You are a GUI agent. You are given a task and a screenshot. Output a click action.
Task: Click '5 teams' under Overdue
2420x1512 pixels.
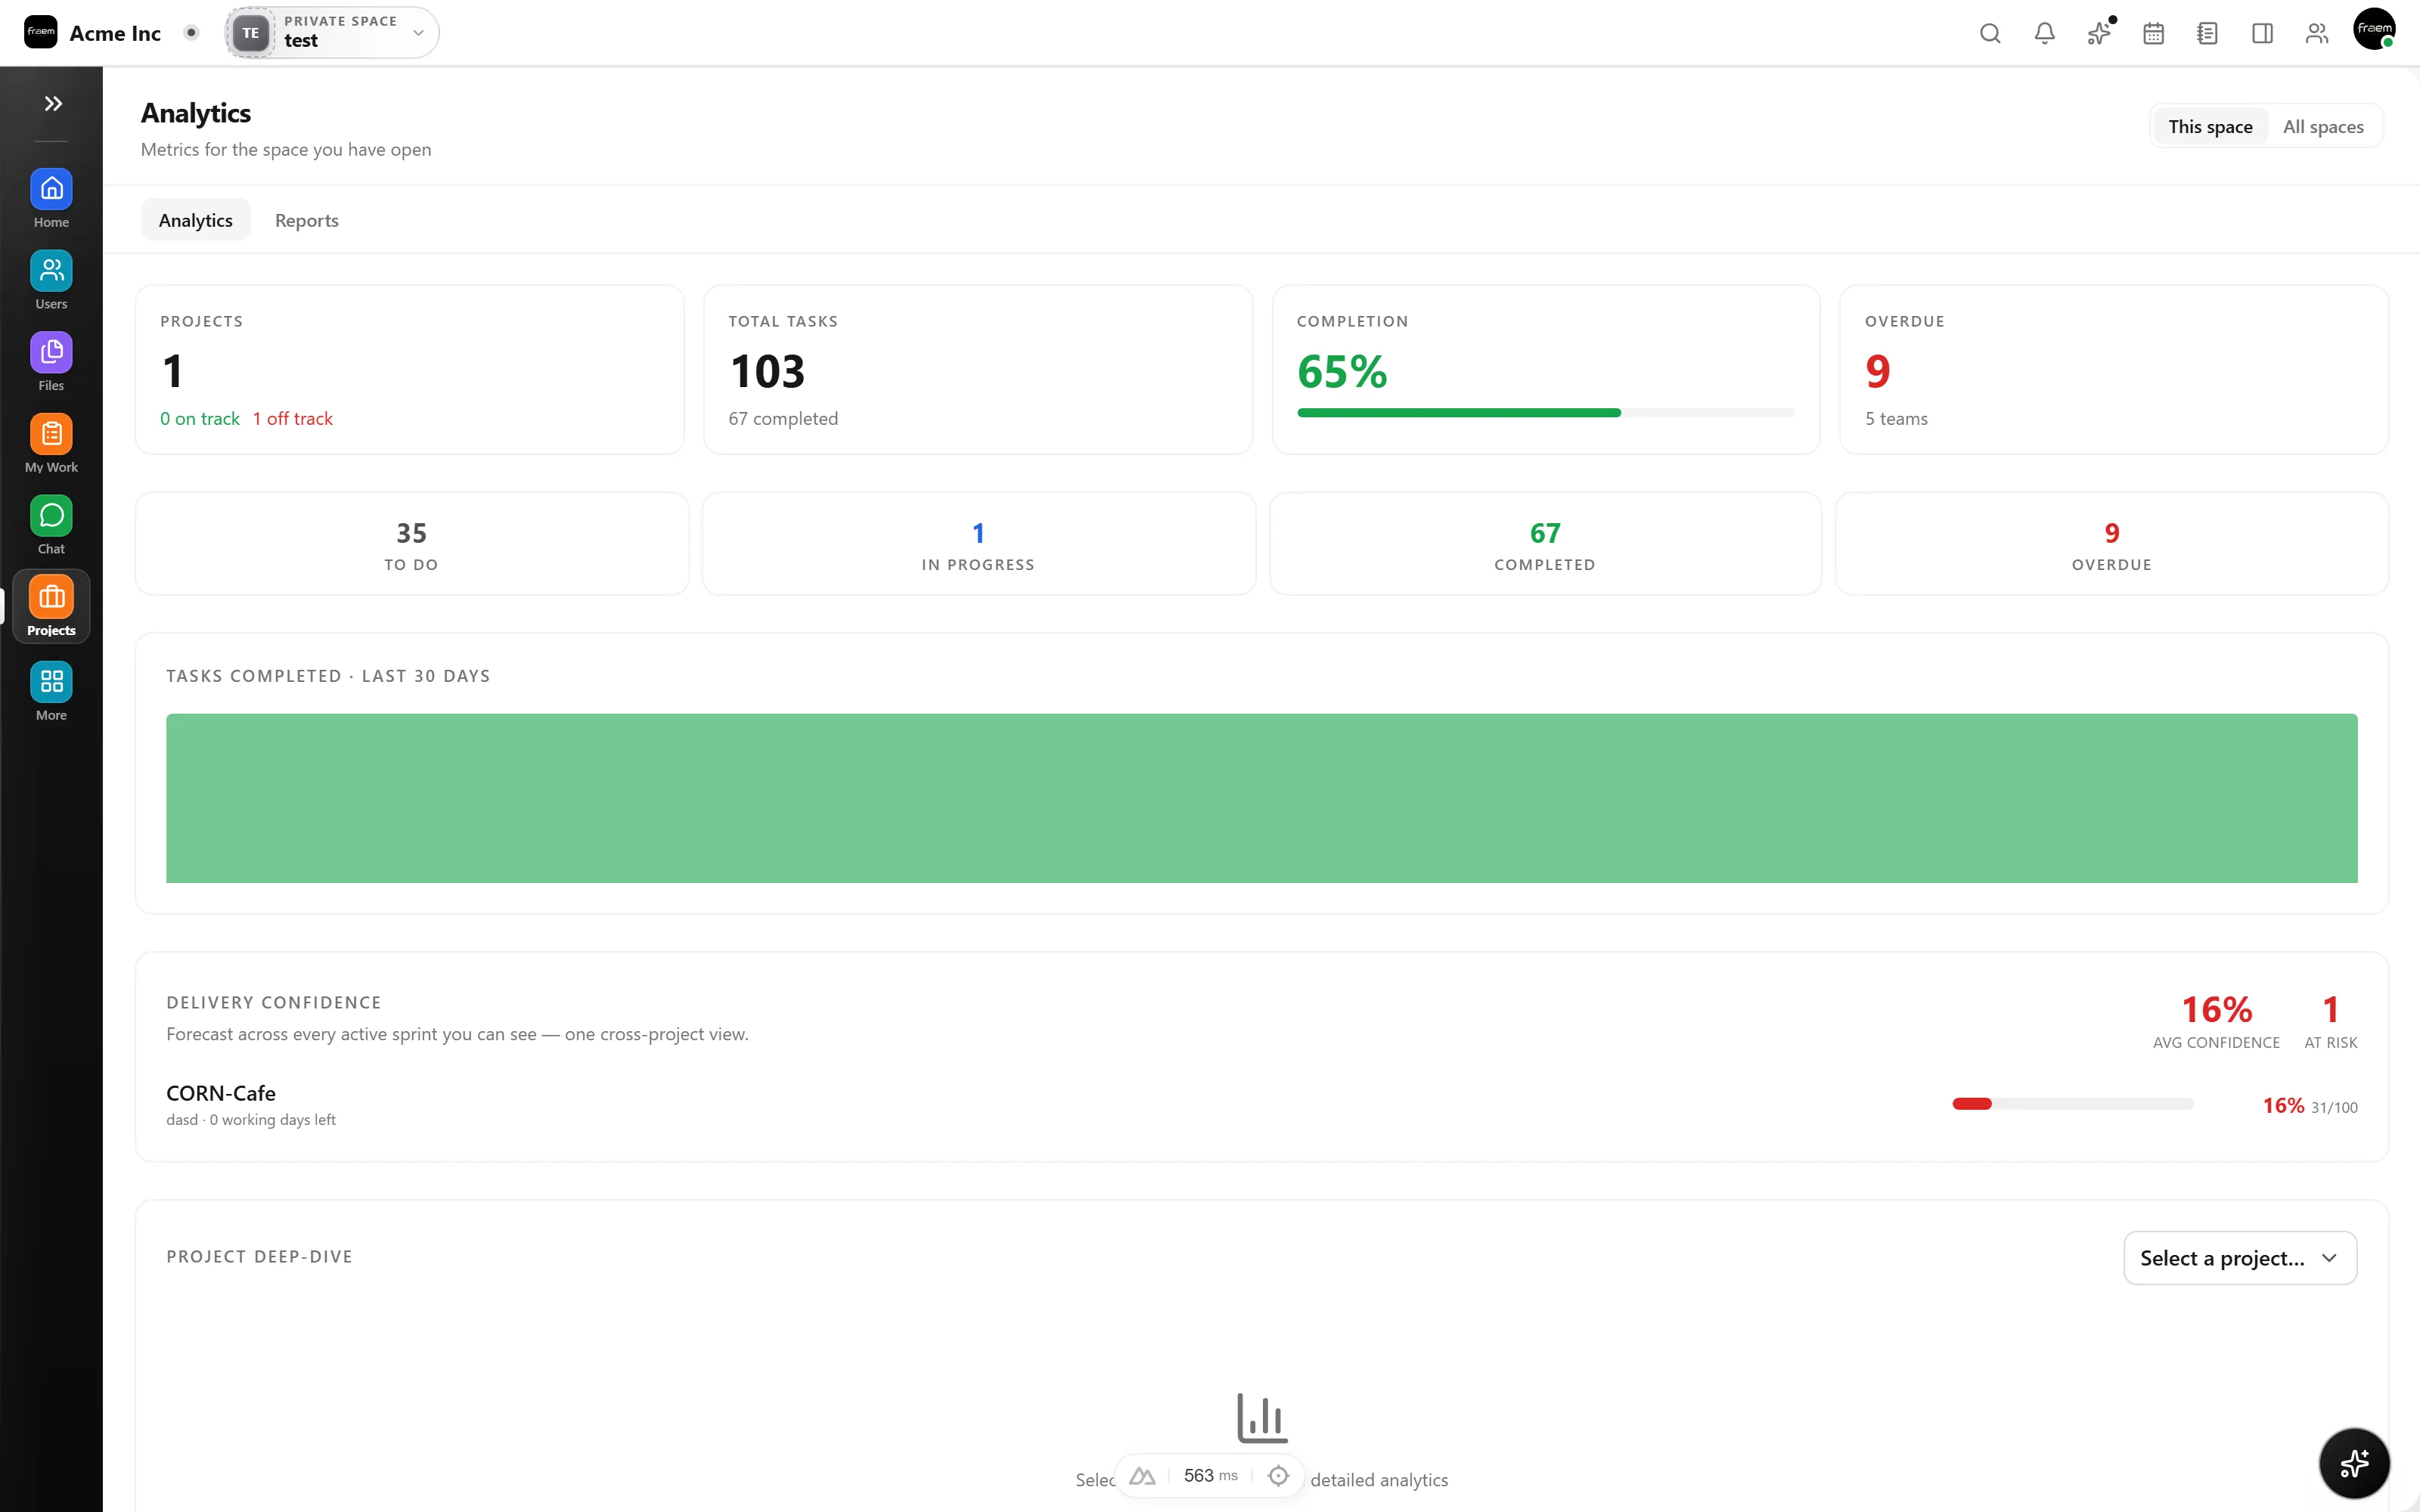pyautogui.click(x=1896, y=419)
